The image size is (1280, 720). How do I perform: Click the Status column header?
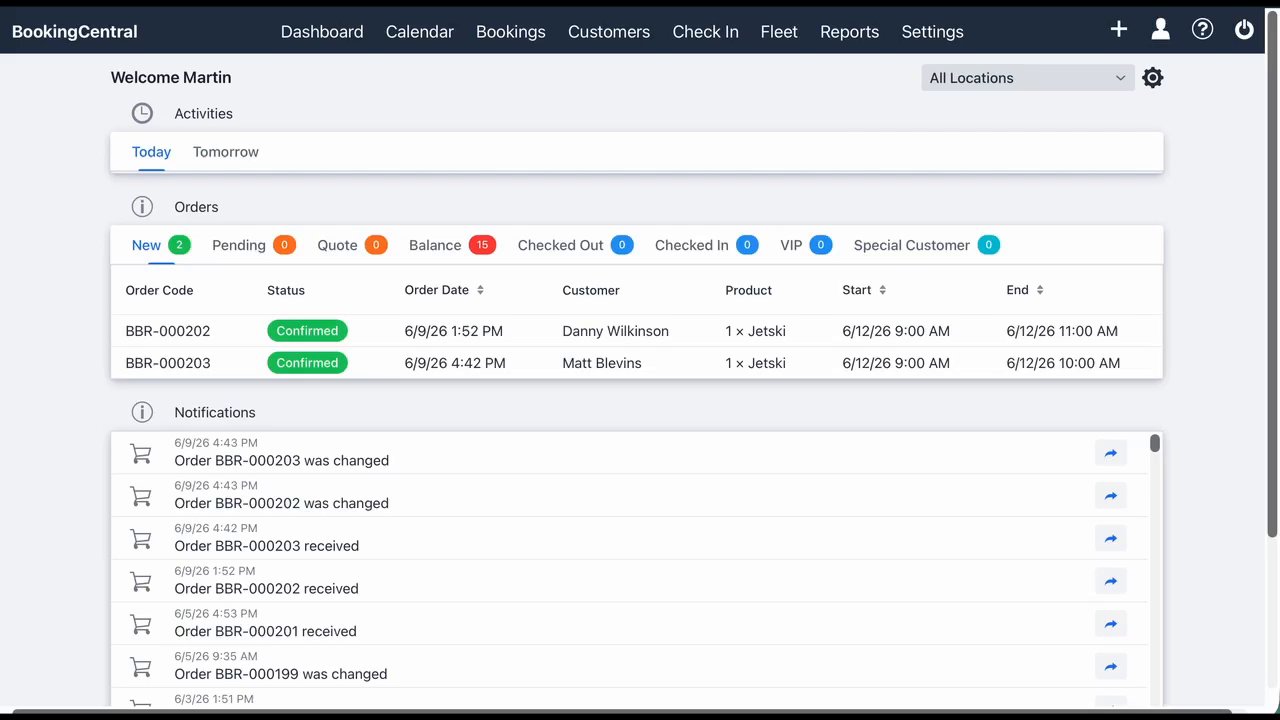(286, 290)
